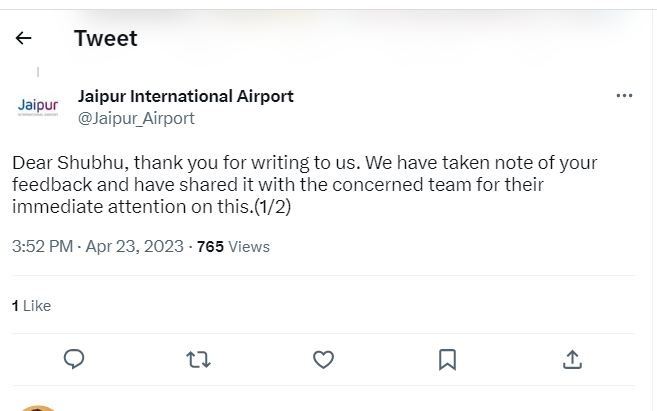657x411 pixels.
Task: View the 765 Views analytics
Action: pyautogui.click(x=233, y=246)
